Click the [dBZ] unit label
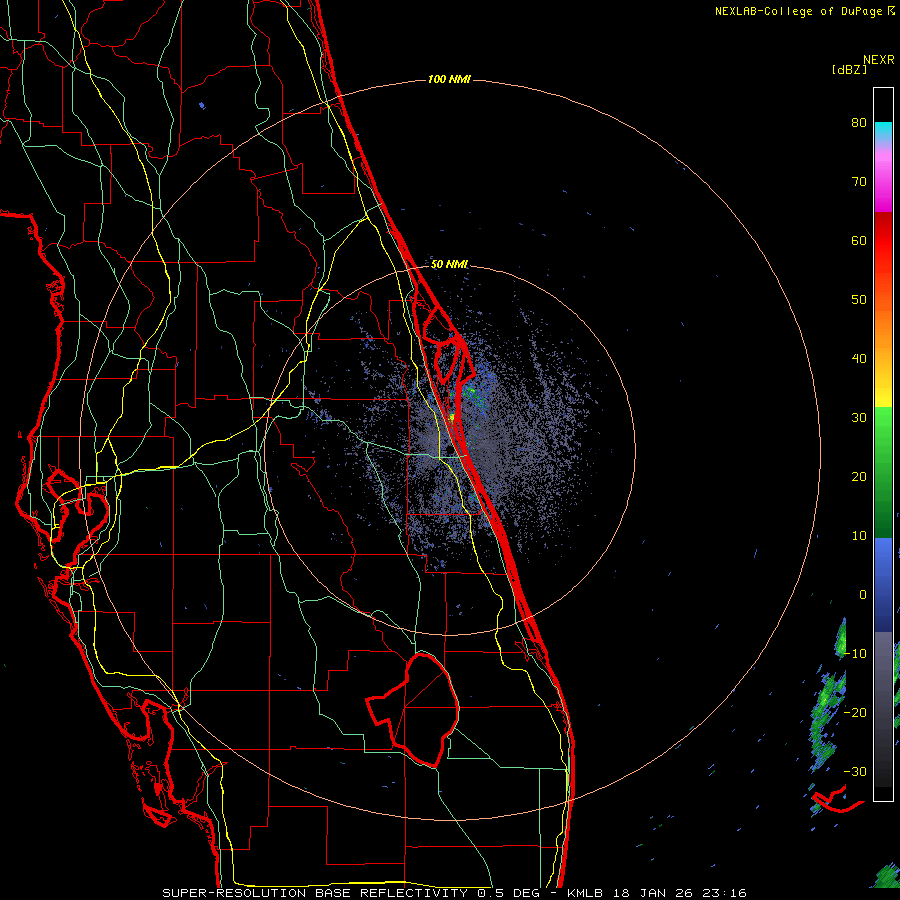Viewport: 900px width, 900px height. click(x=849, y=70)
